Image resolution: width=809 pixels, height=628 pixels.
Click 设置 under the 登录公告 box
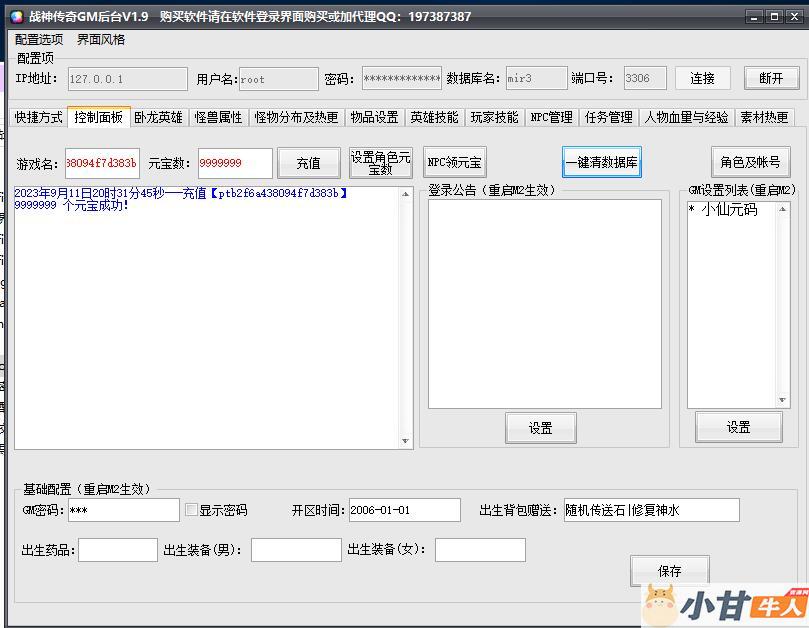coord(540,428)
